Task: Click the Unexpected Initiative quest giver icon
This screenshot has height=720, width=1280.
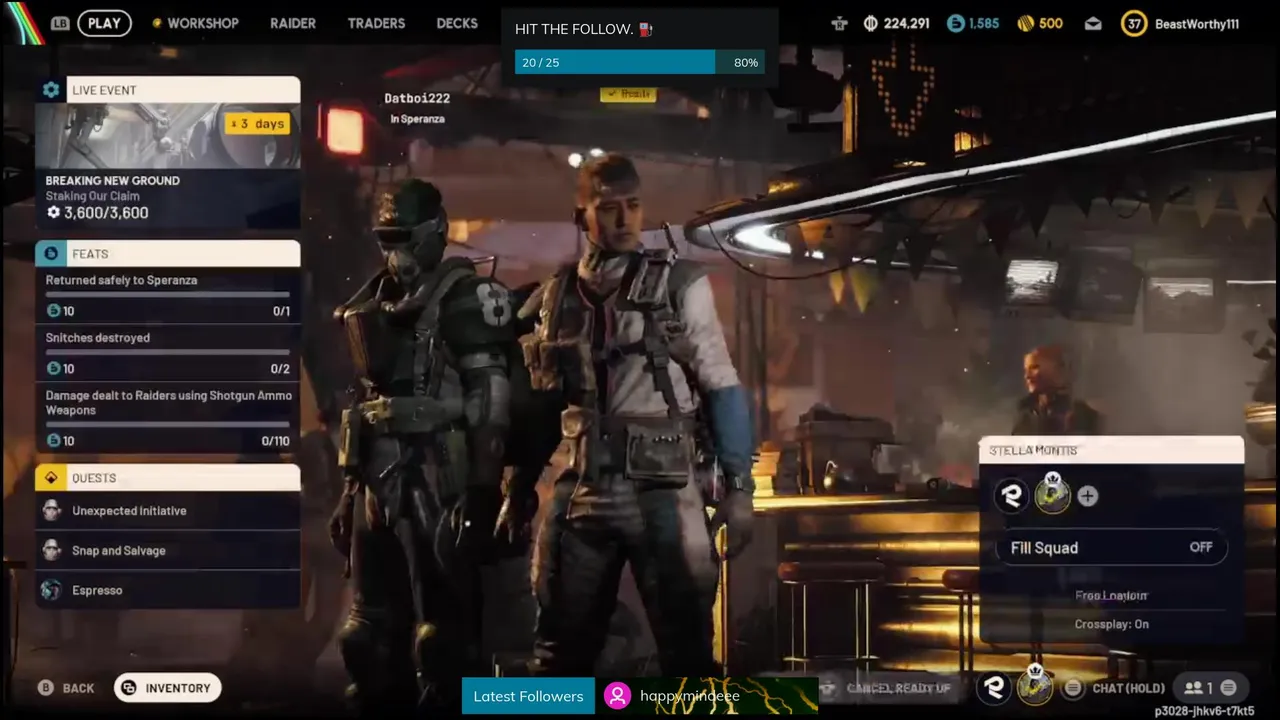Action: pyautogui.click(x=52, y=511)
